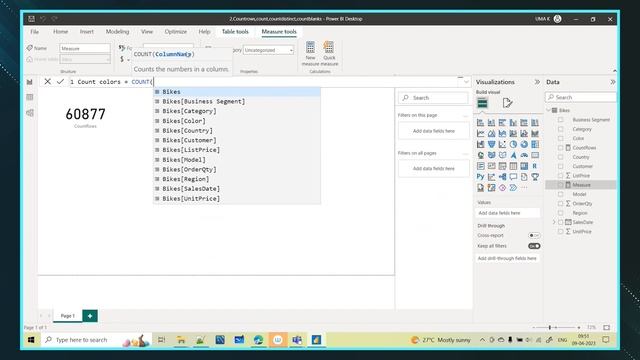Choose the Python visual
This screenshot has height=360, width=640.
click(480, 177)
